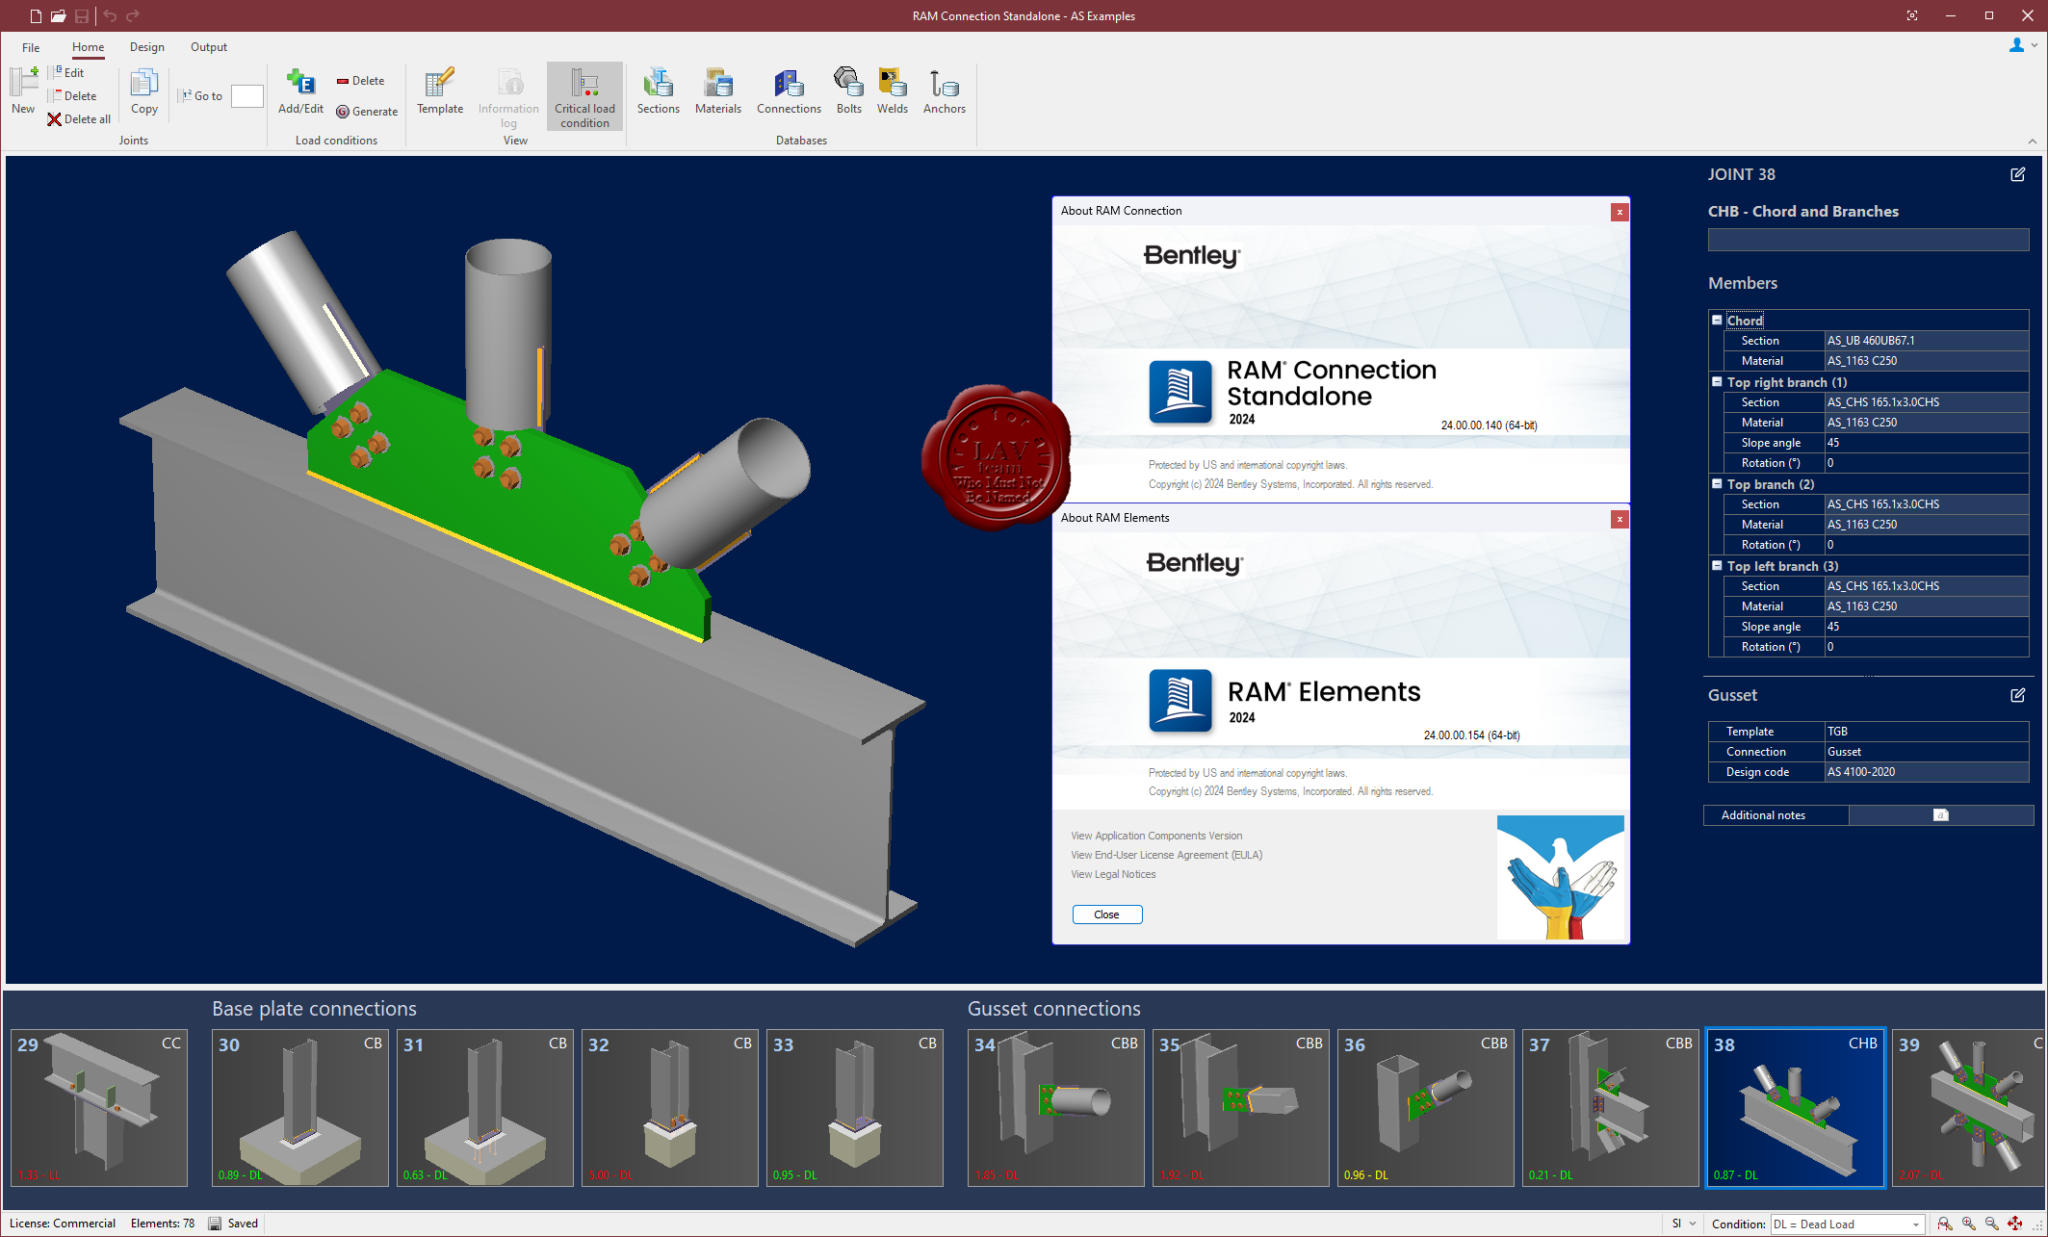Viewport: 2048px width, 1237px height.
Task: Open the View Legal Notices link
Action: tap(1111, 873)
